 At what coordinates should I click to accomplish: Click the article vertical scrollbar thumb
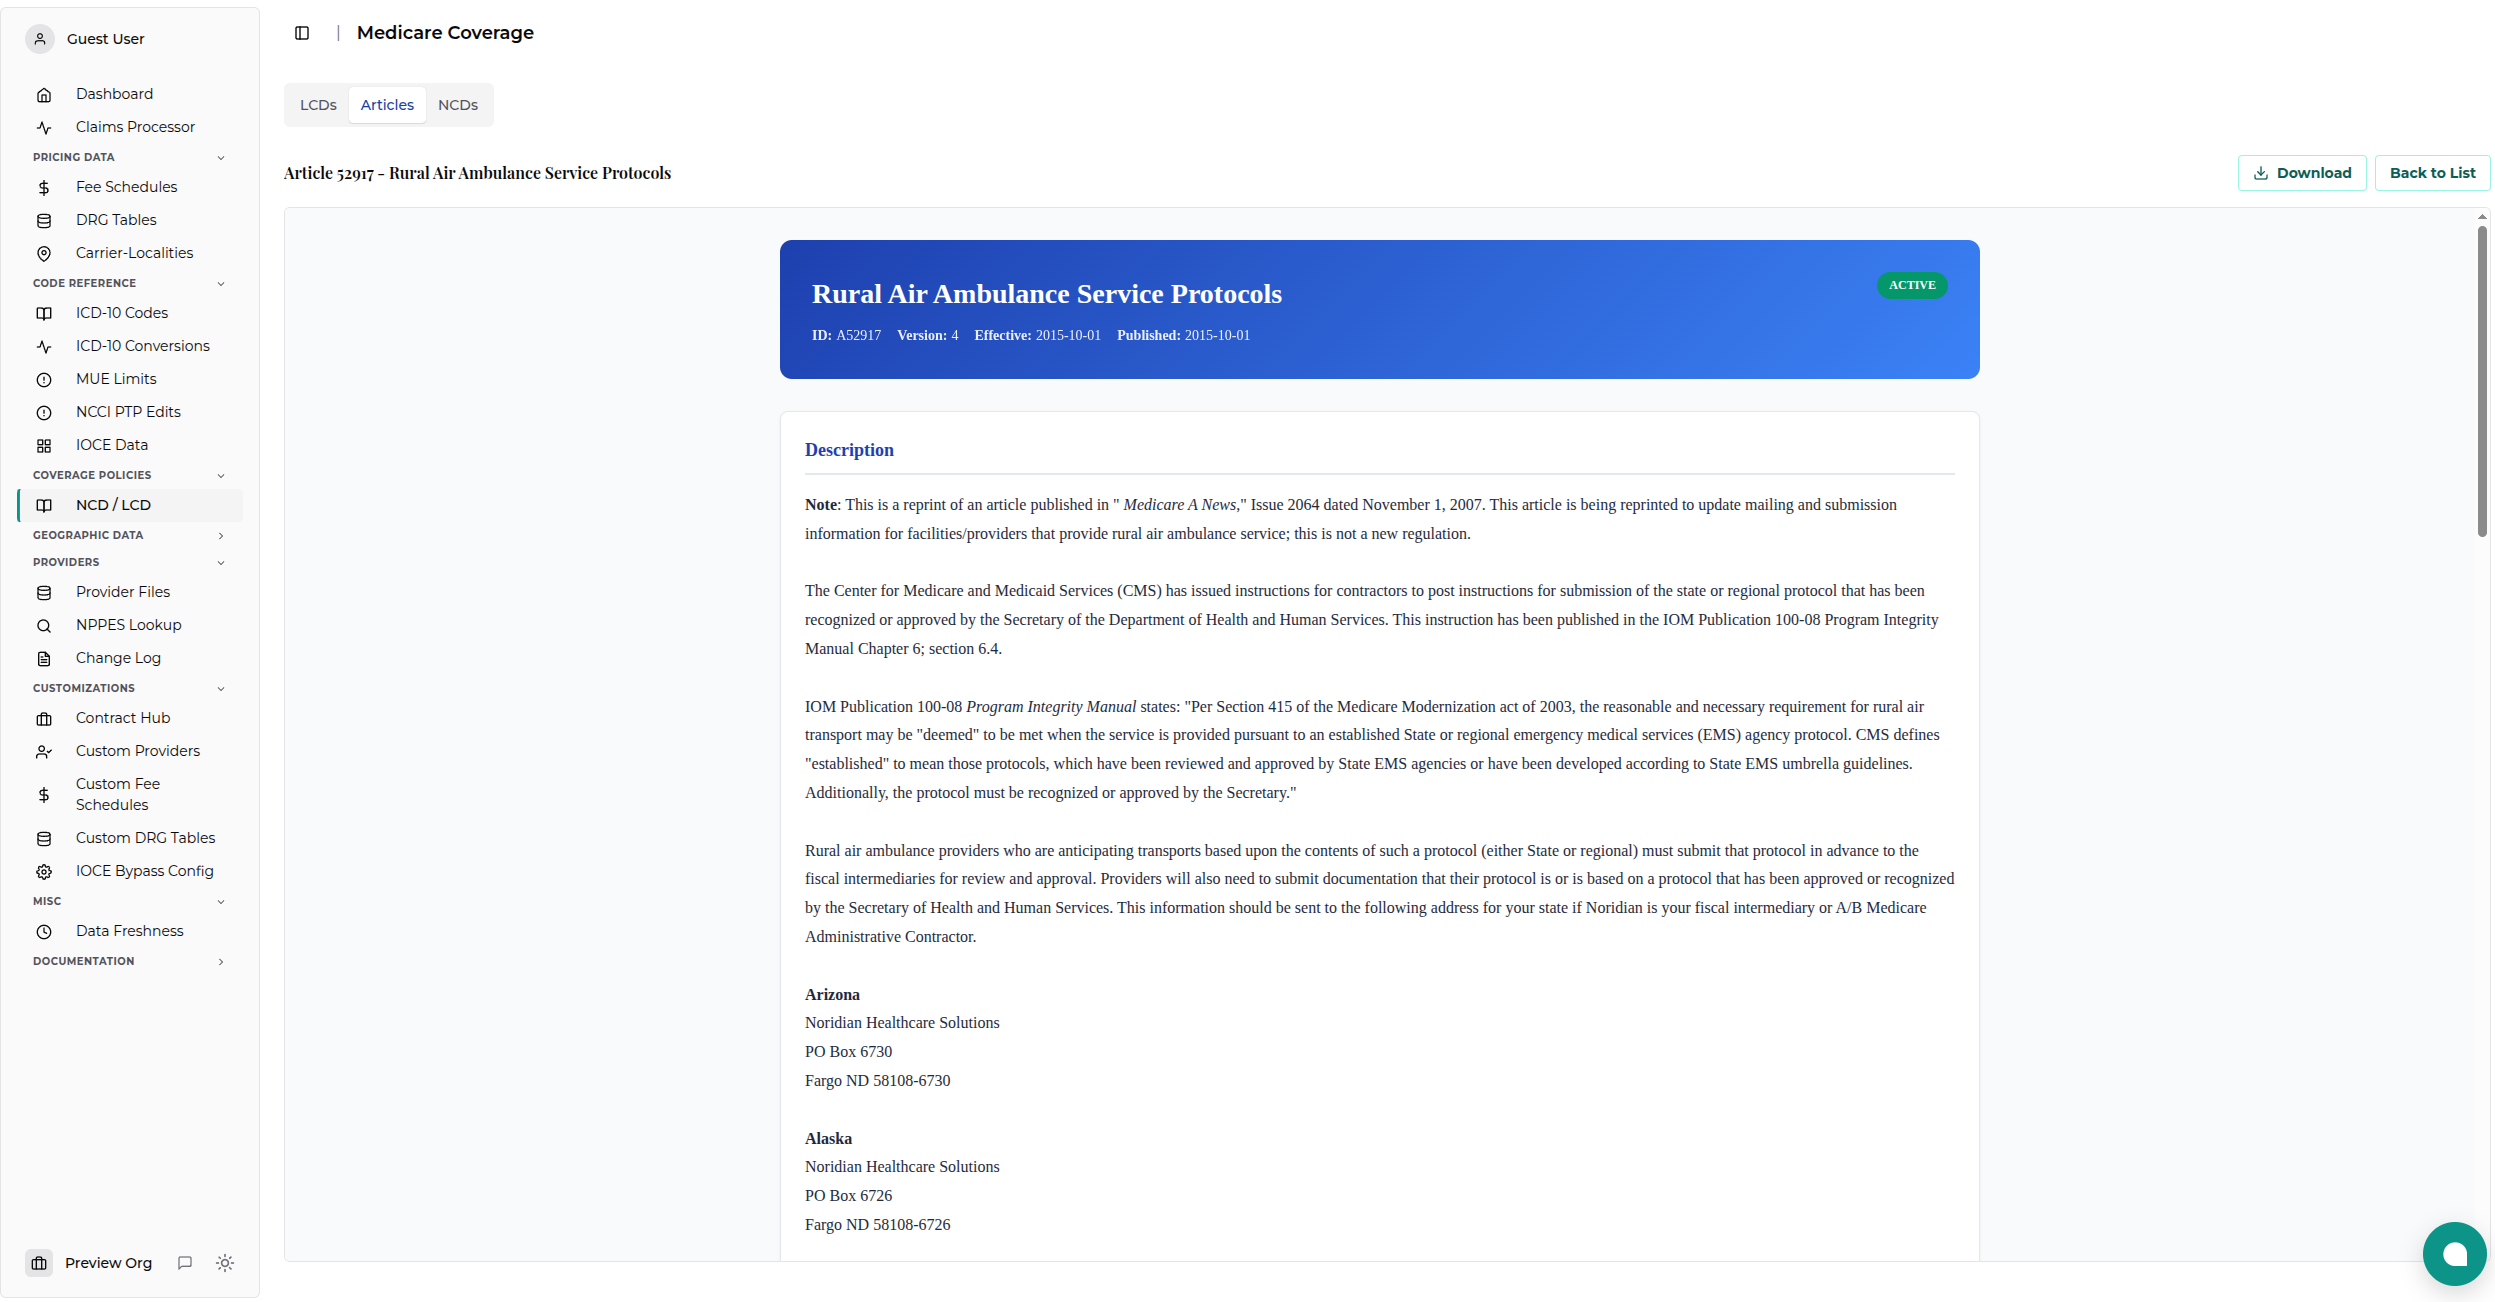[2482, 380]
